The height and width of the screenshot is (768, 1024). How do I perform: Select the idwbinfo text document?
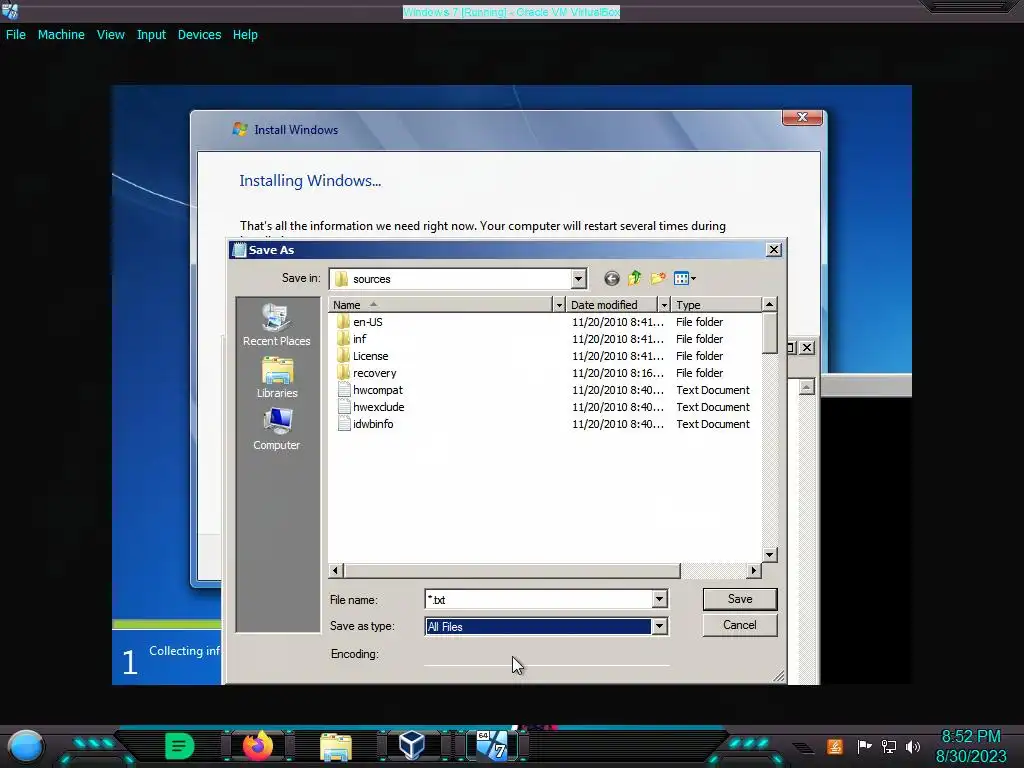(373, 424)
